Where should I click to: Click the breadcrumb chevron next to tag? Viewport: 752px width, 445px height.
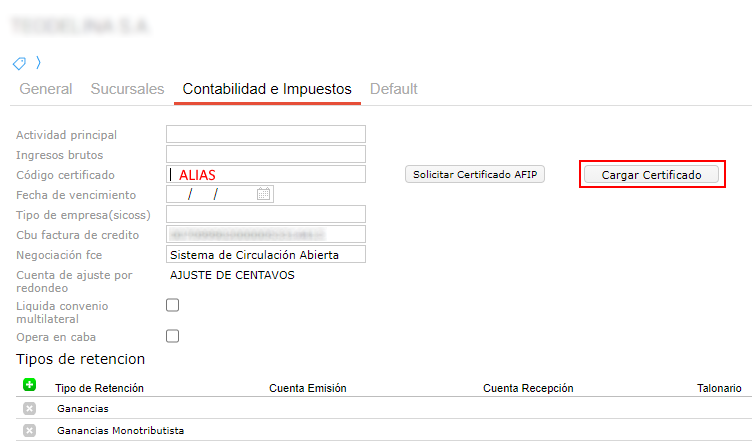point(38,63)
